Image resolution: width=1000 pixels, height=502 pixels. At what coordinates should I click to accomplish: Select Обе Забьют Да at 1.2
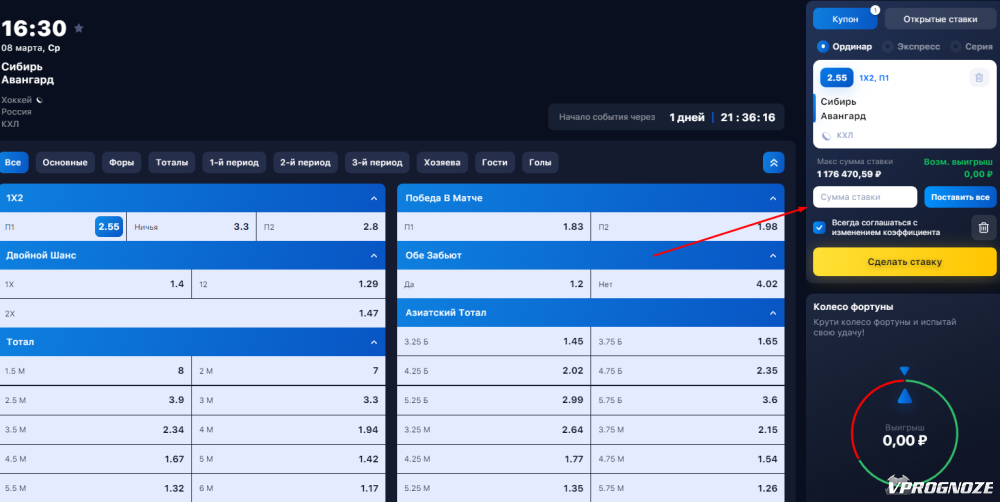(494, 284)
